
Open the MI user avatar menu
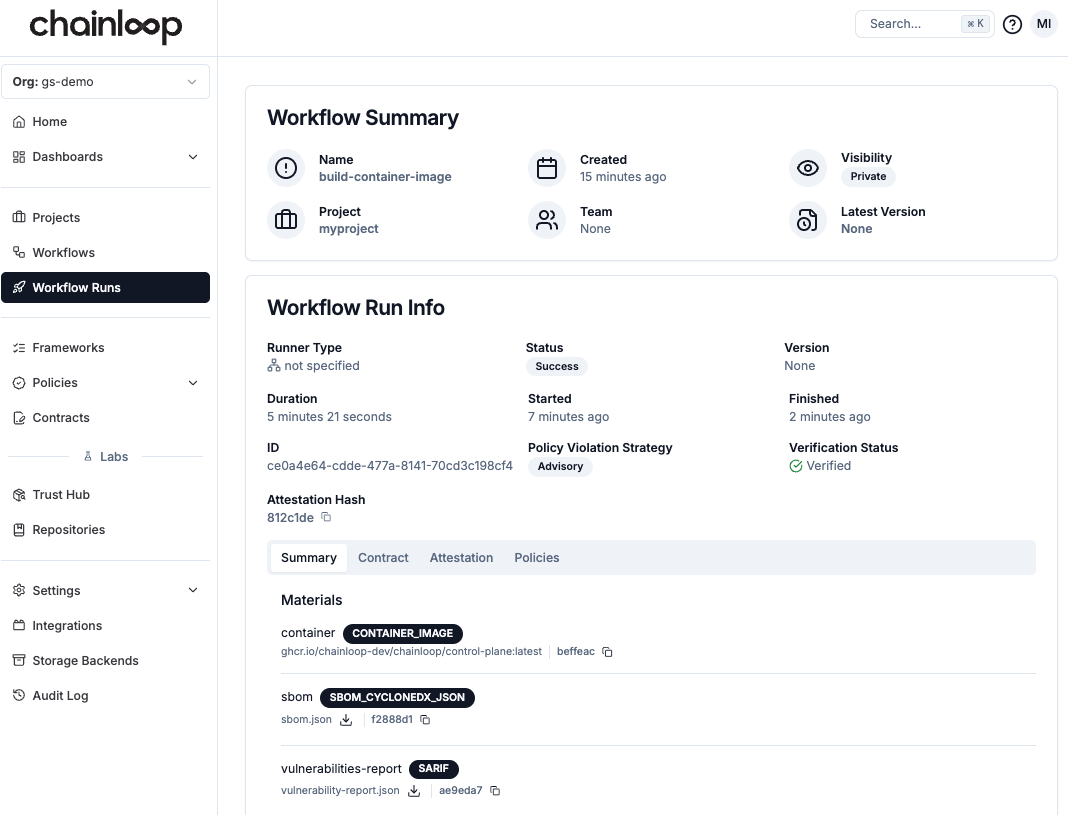click(x=1043, y=25)
